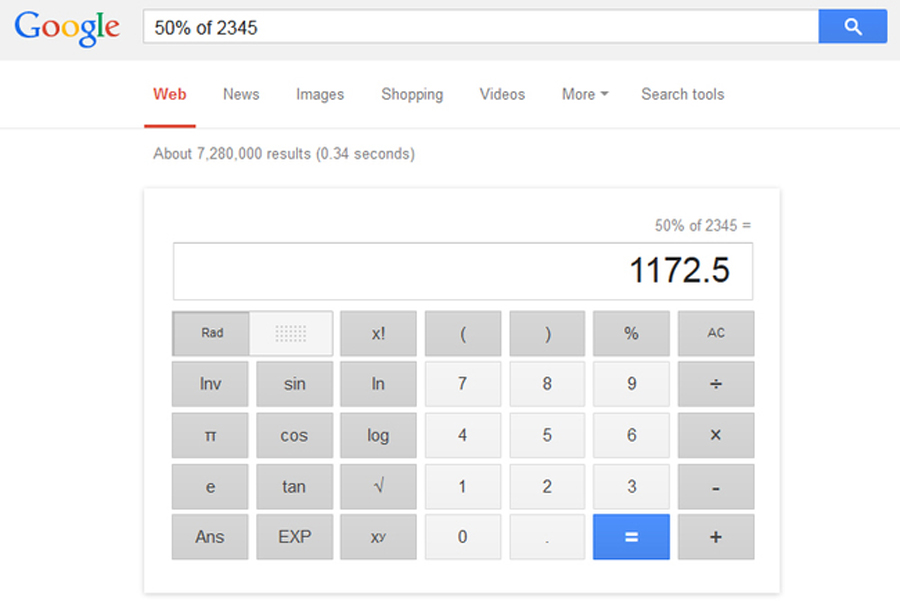This screenshot has width=900, height=601.
Task: Switch angle mode to Rad
Action: click(211, 334)
